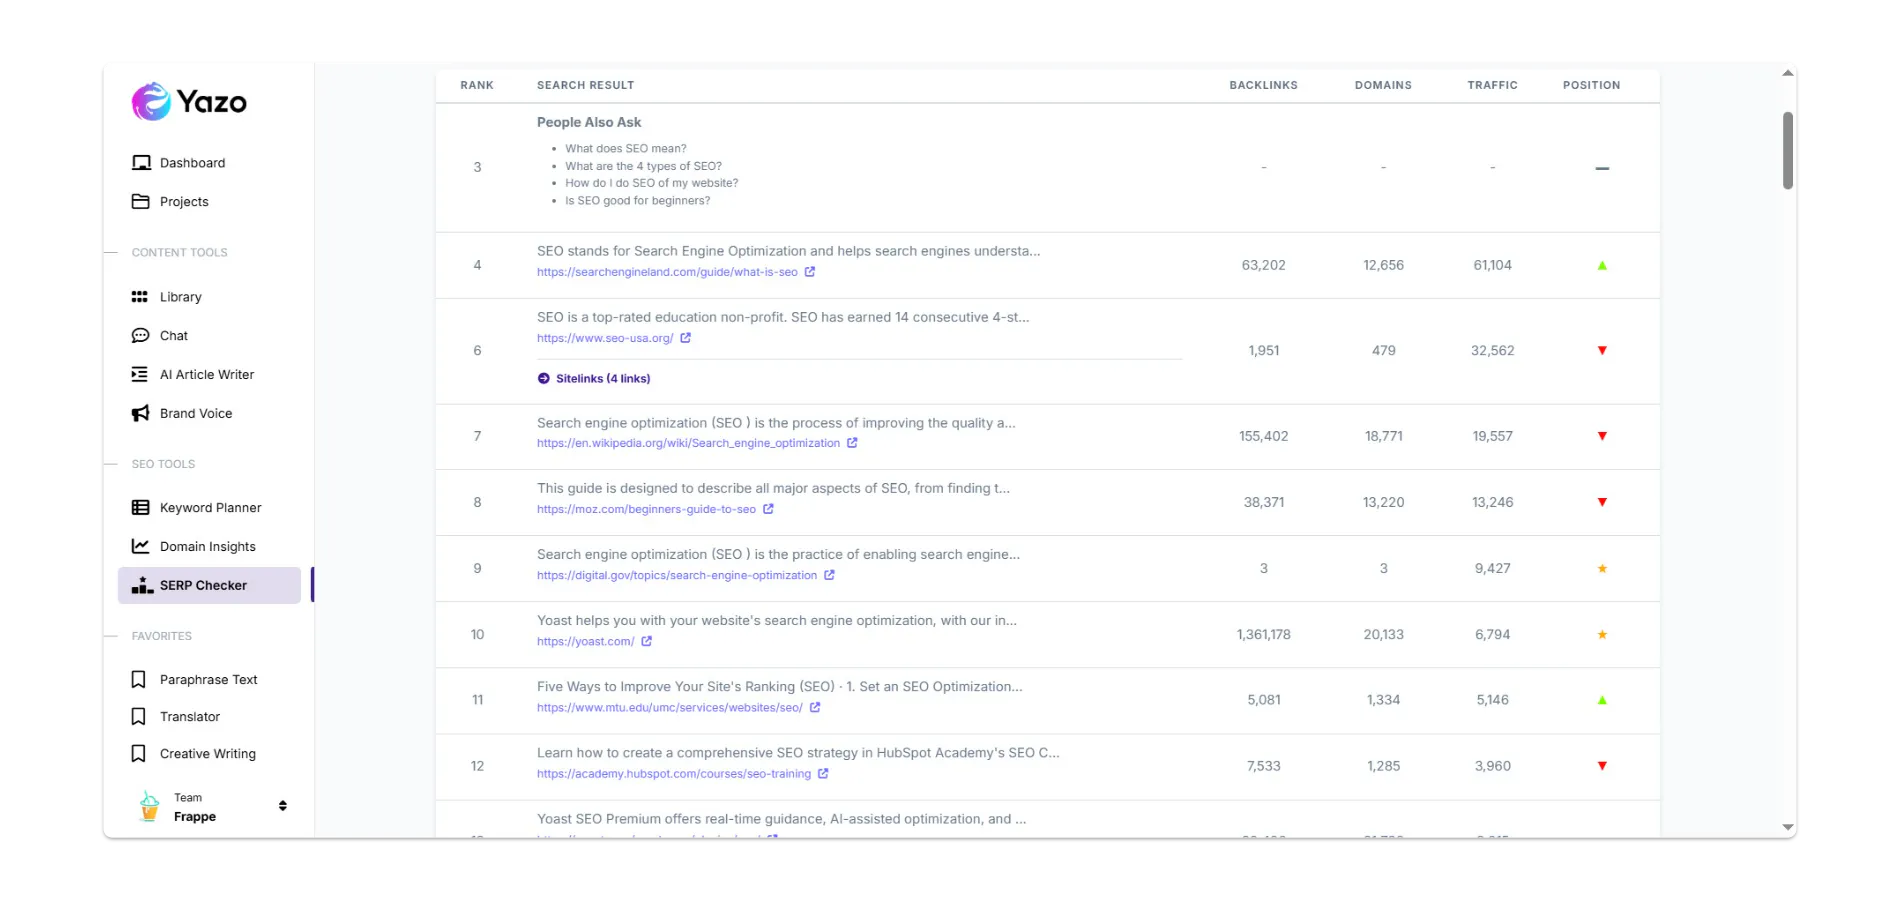Click the Projects folder icon
The height and width of the screenshot is (900, 1900).
pyautogui.click(x=141, y=201)
